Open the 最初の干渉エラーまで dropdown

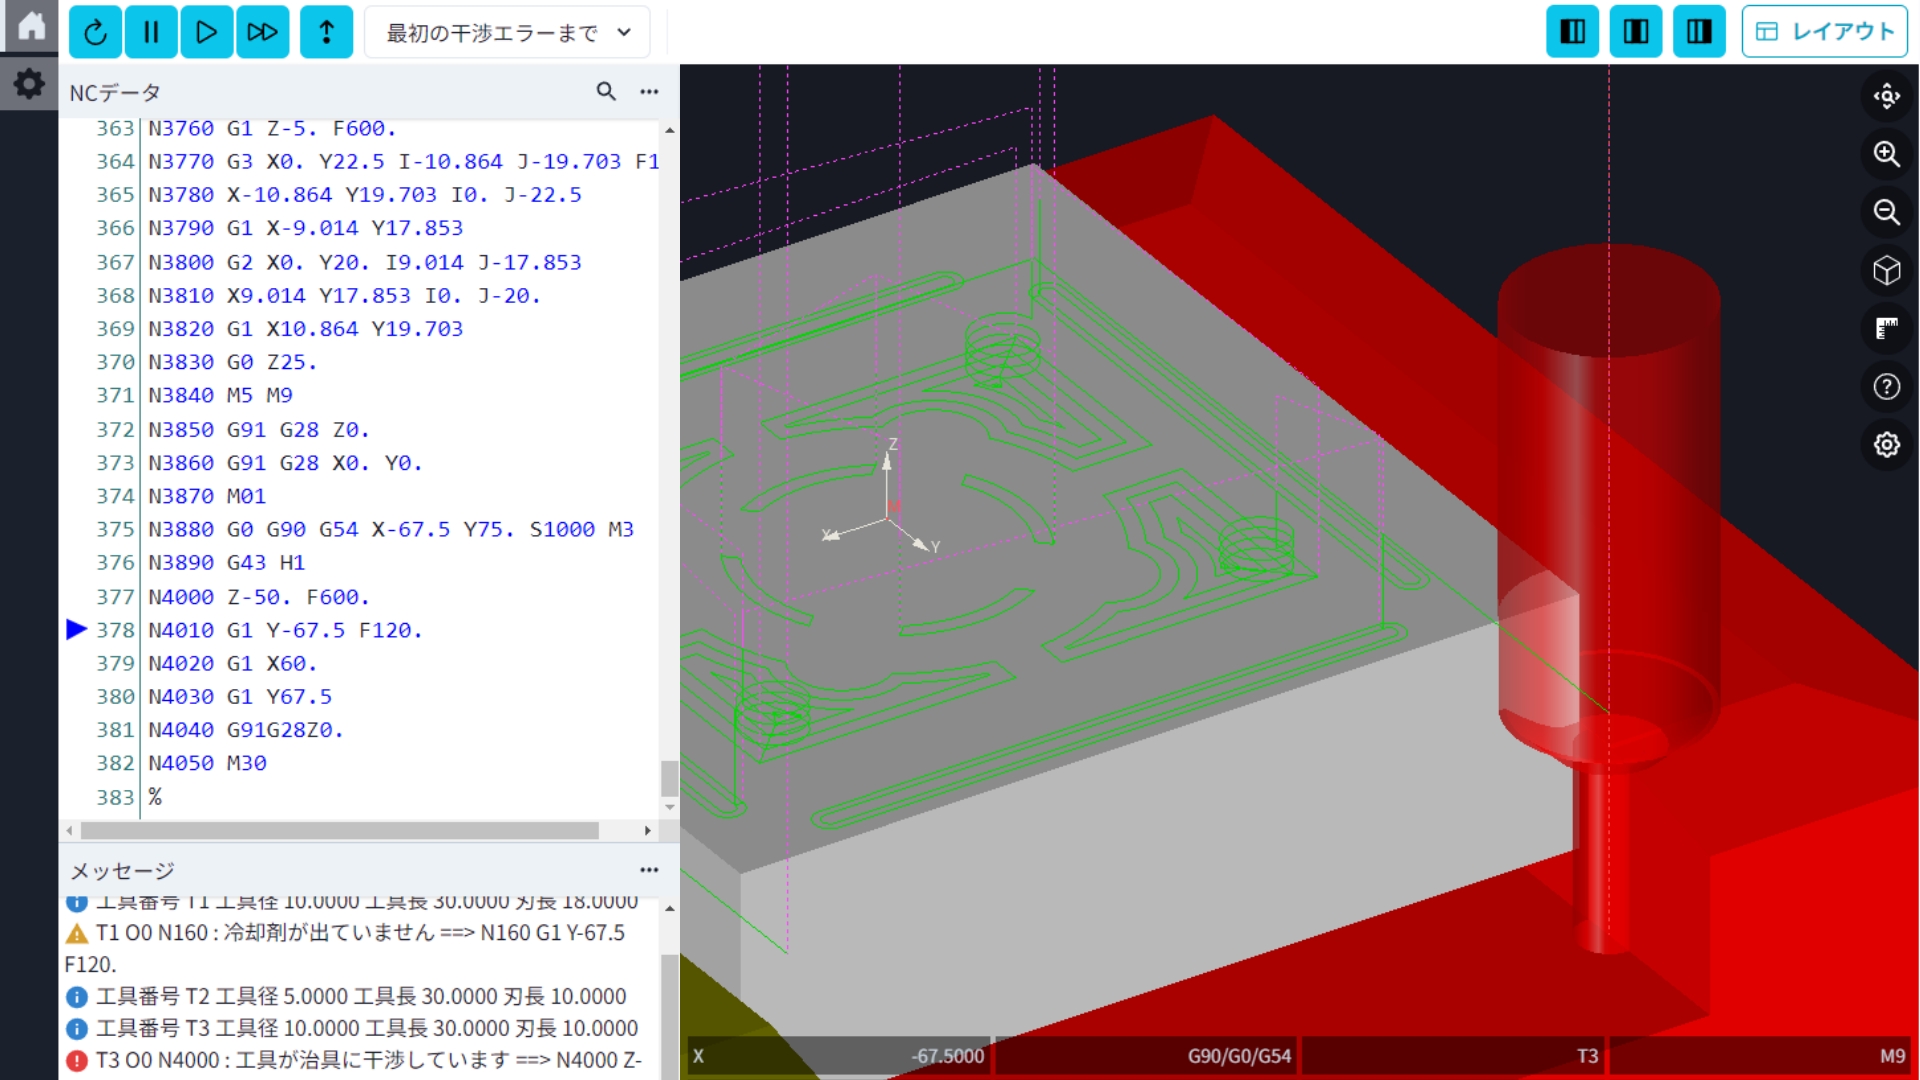507,31
